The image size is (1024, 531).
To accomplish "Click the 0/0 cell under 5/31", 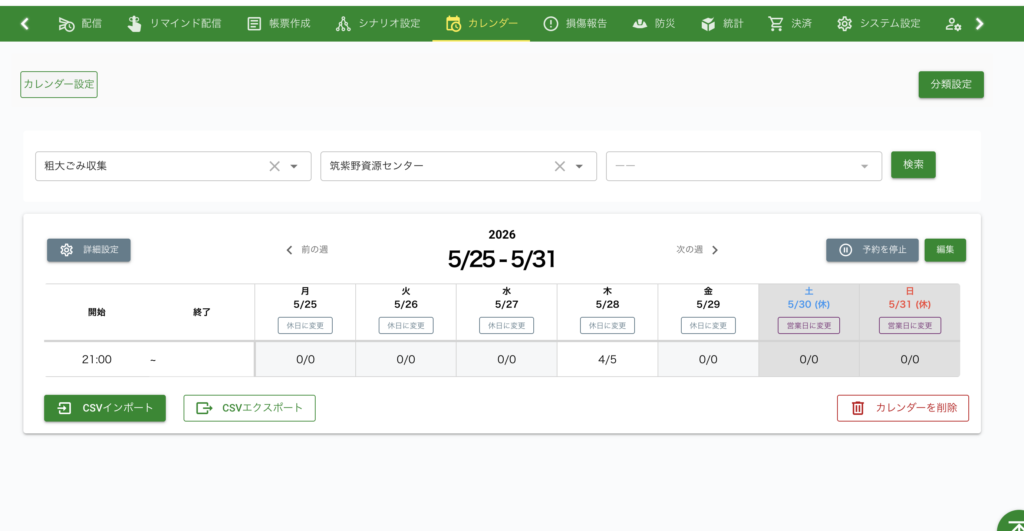I will [x=910, y=360].
